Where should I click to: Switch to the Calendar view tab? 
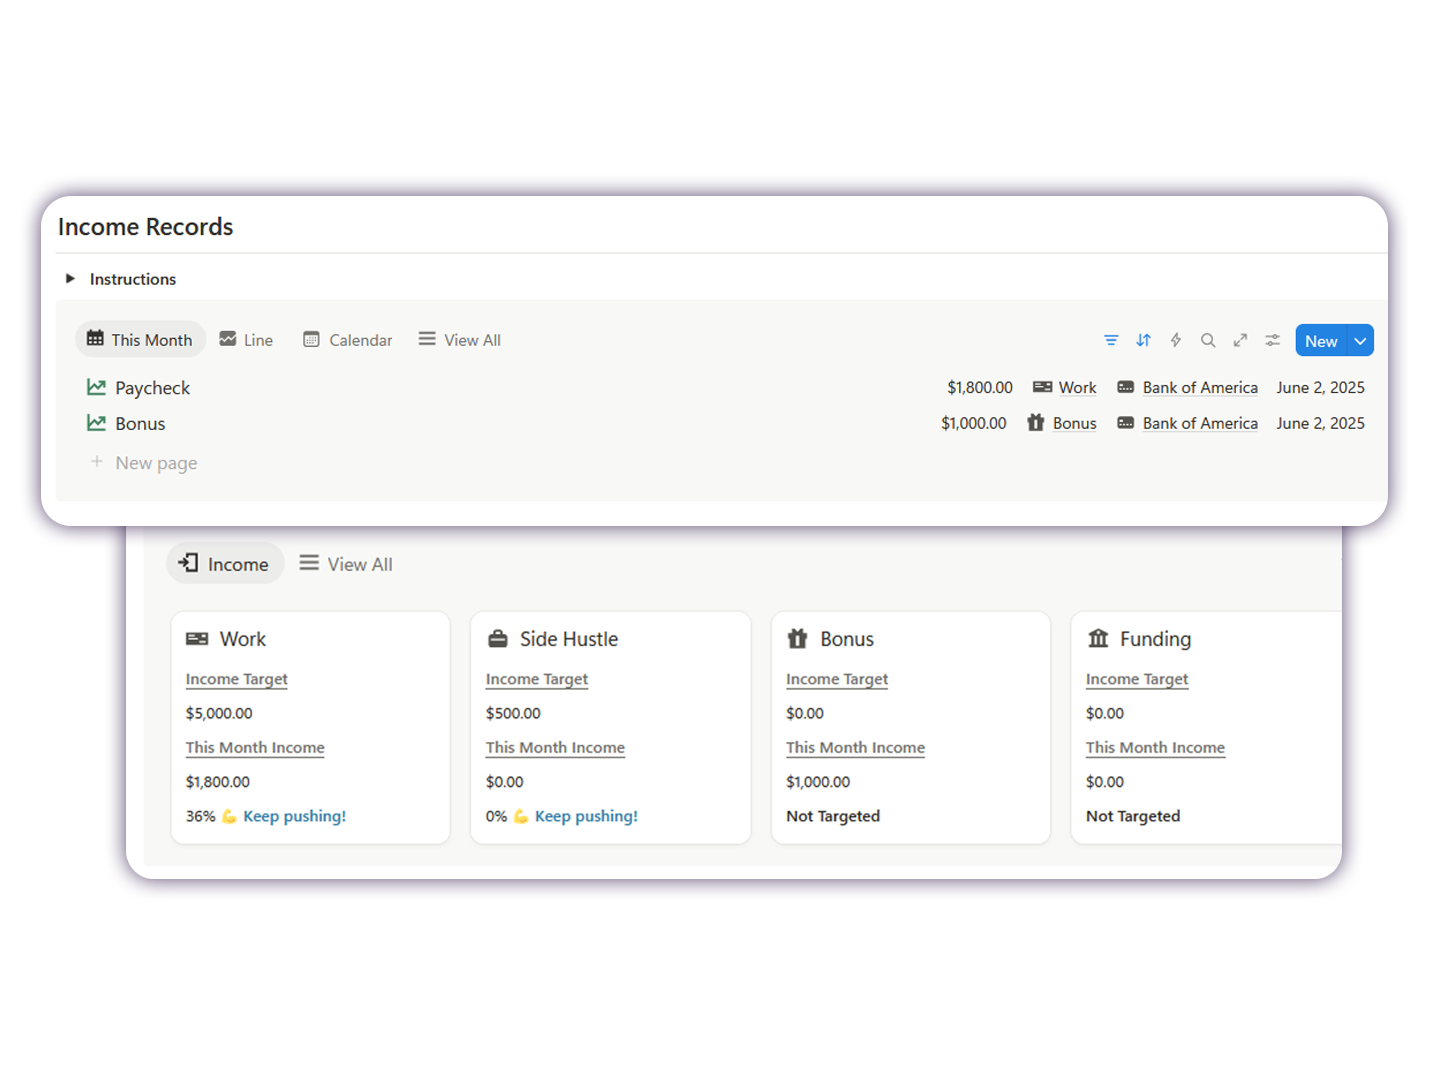(348, 340)
